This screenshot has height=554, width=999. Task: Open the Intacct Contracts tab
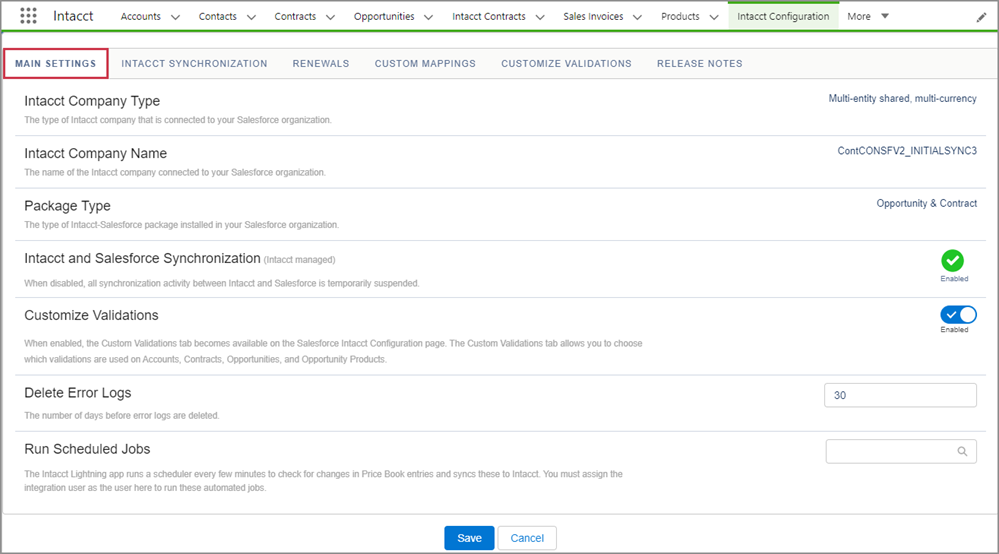(x=489, y=17)
